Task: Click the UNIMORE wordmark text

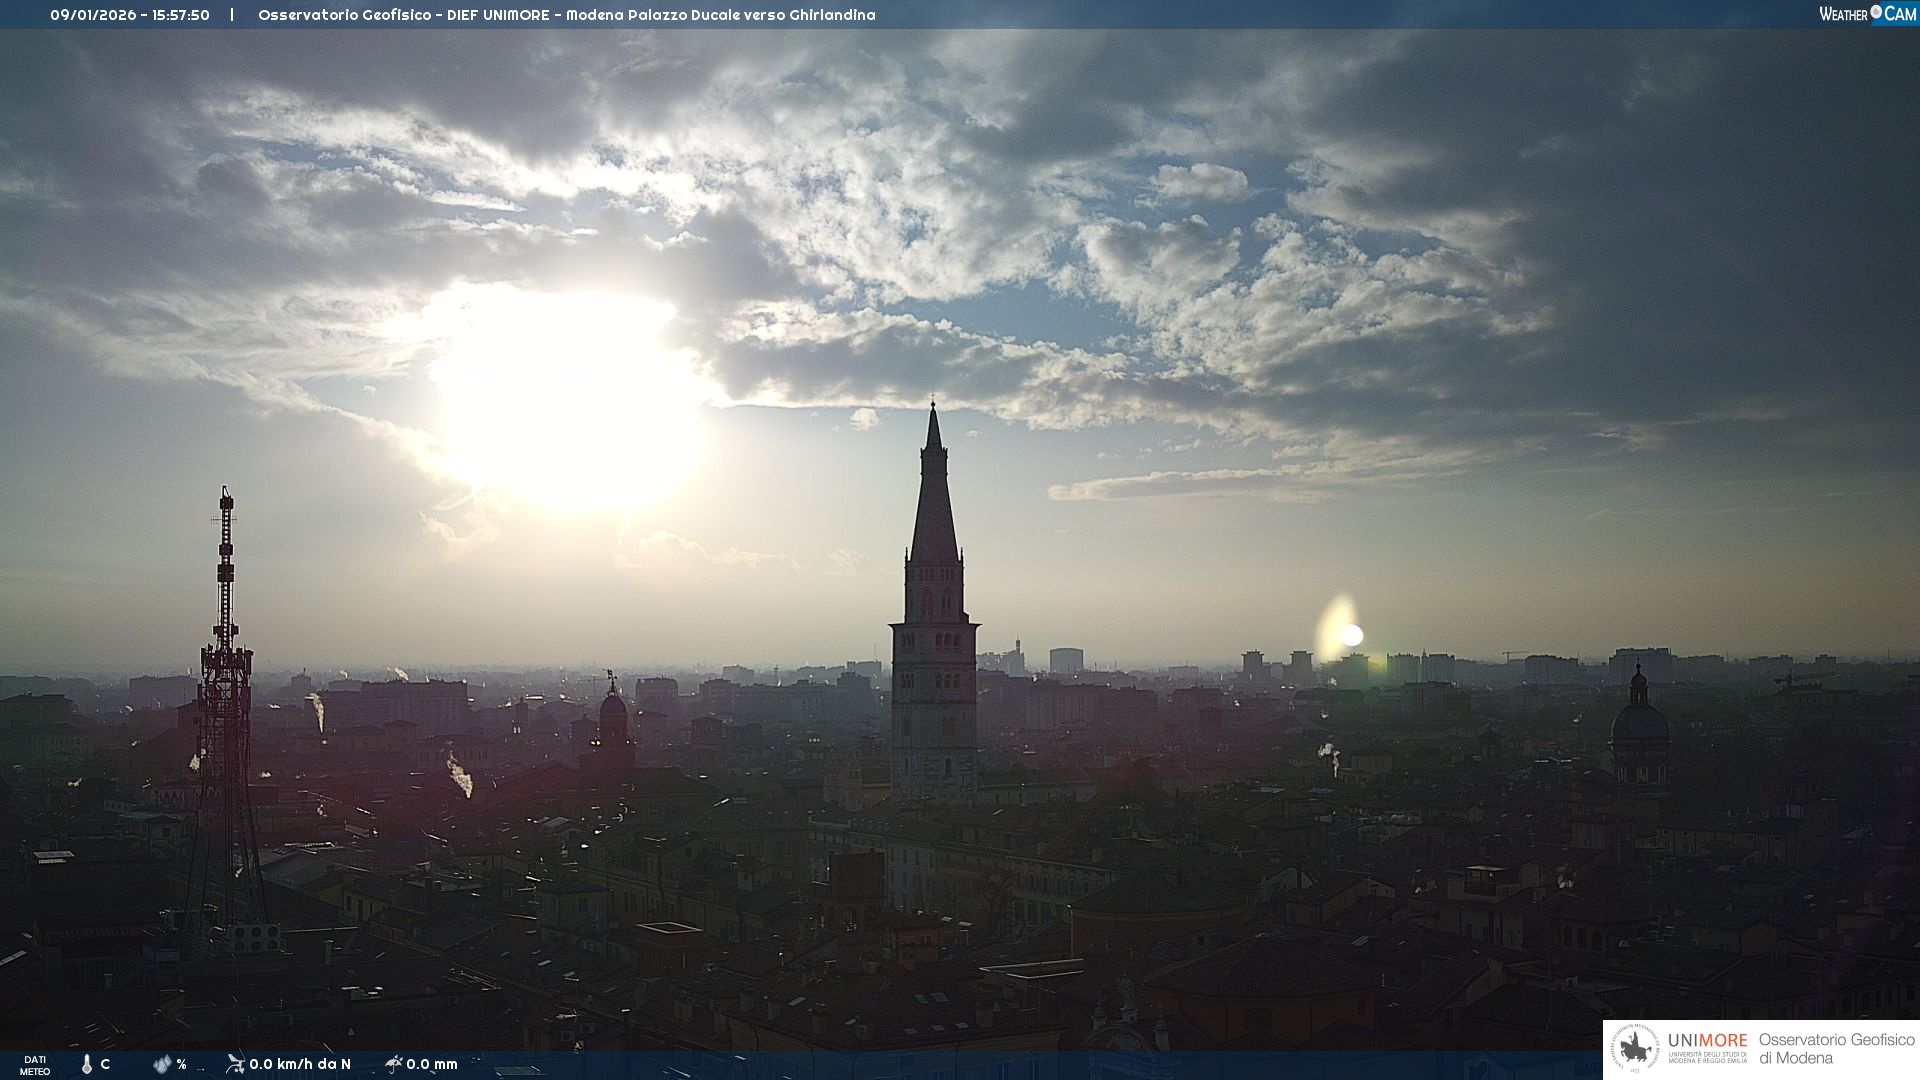Action: pos(1707,1041)
